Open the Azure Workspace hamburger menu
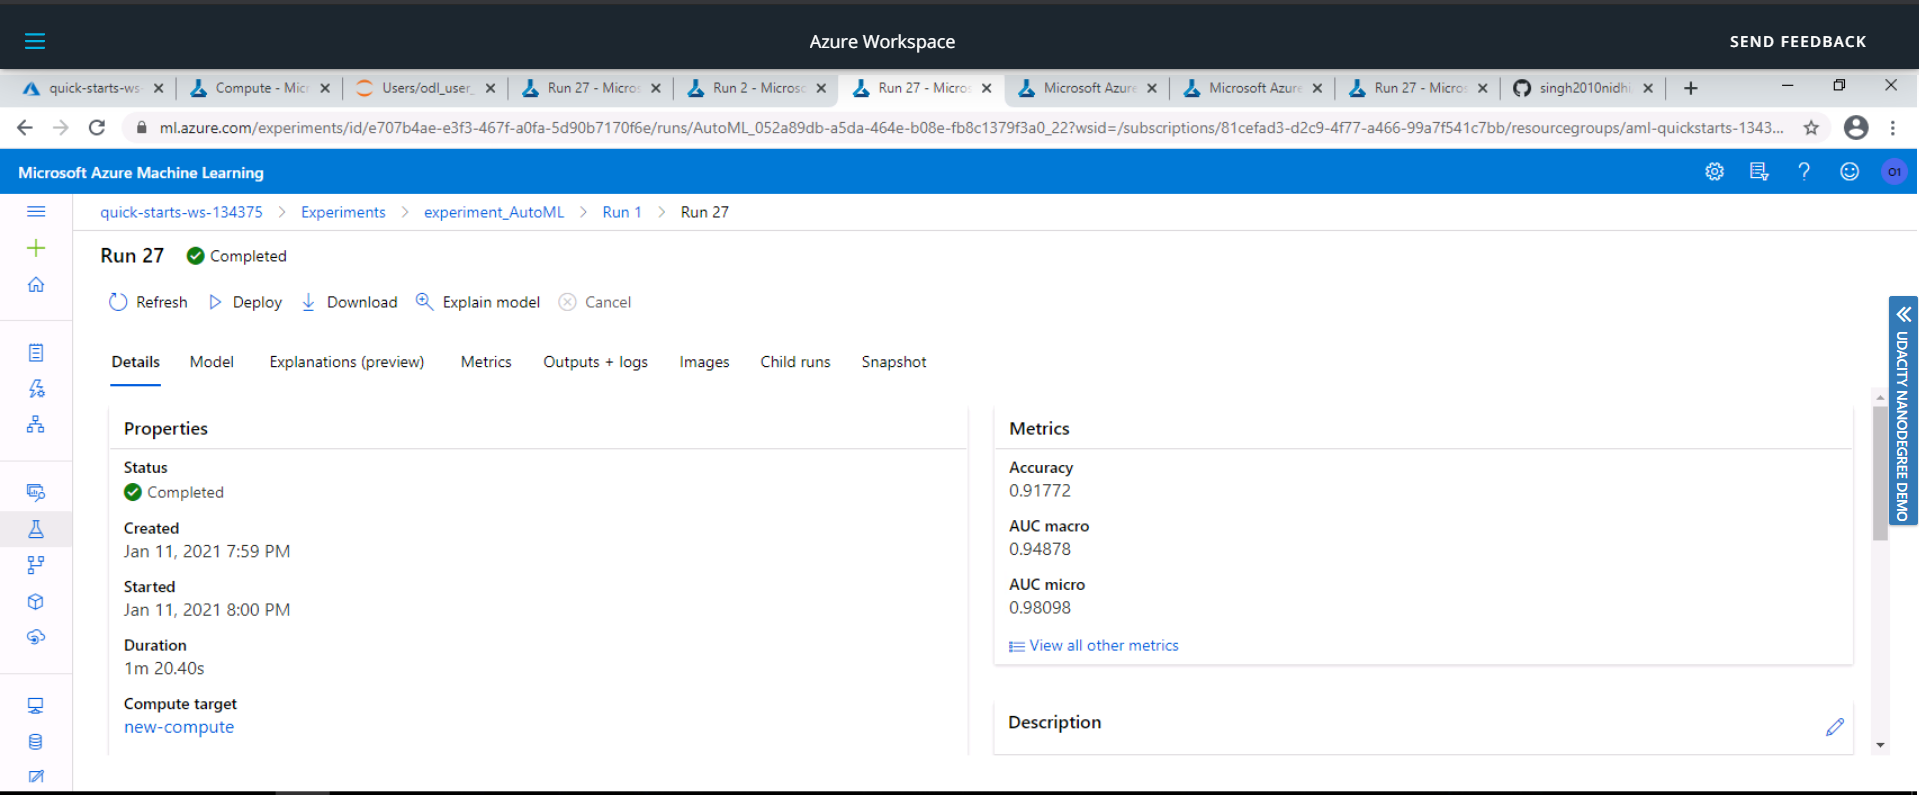1919x795 pixels. pos(35,41)
